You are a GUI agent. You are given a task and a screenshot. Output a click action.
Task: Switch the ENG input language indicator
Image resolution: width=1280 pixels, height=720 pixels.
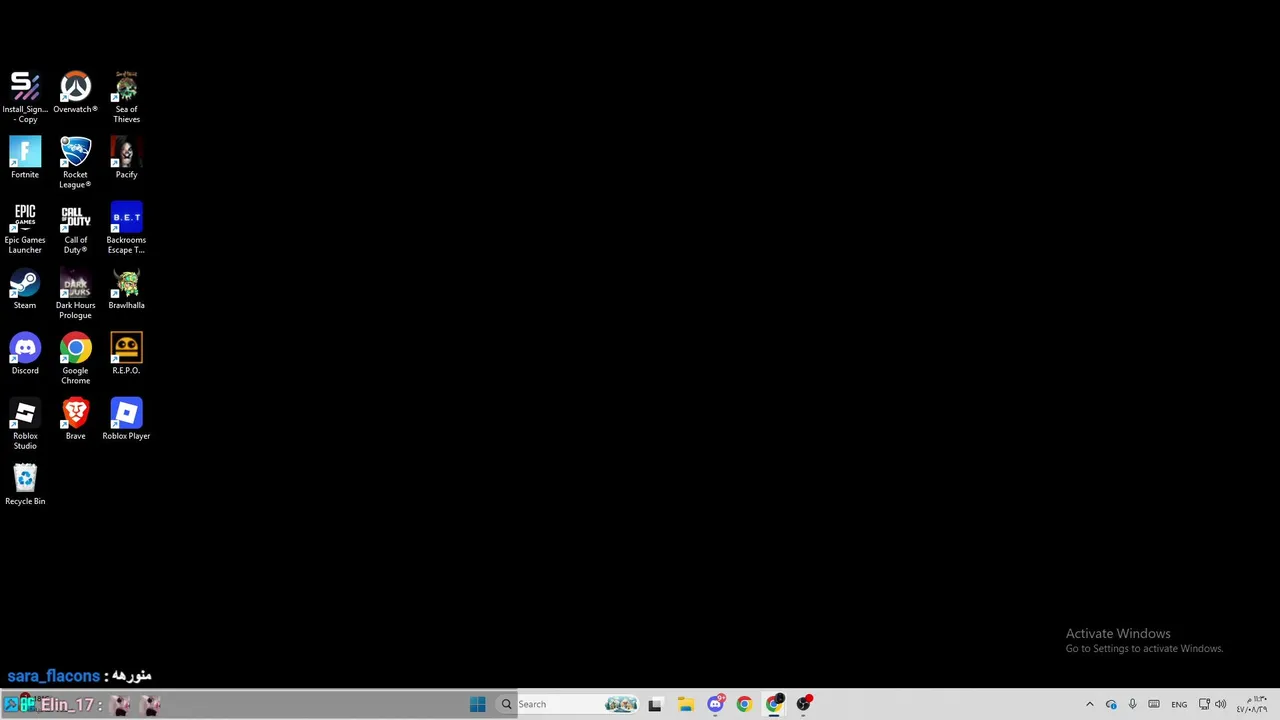[x=1179, y=704]
